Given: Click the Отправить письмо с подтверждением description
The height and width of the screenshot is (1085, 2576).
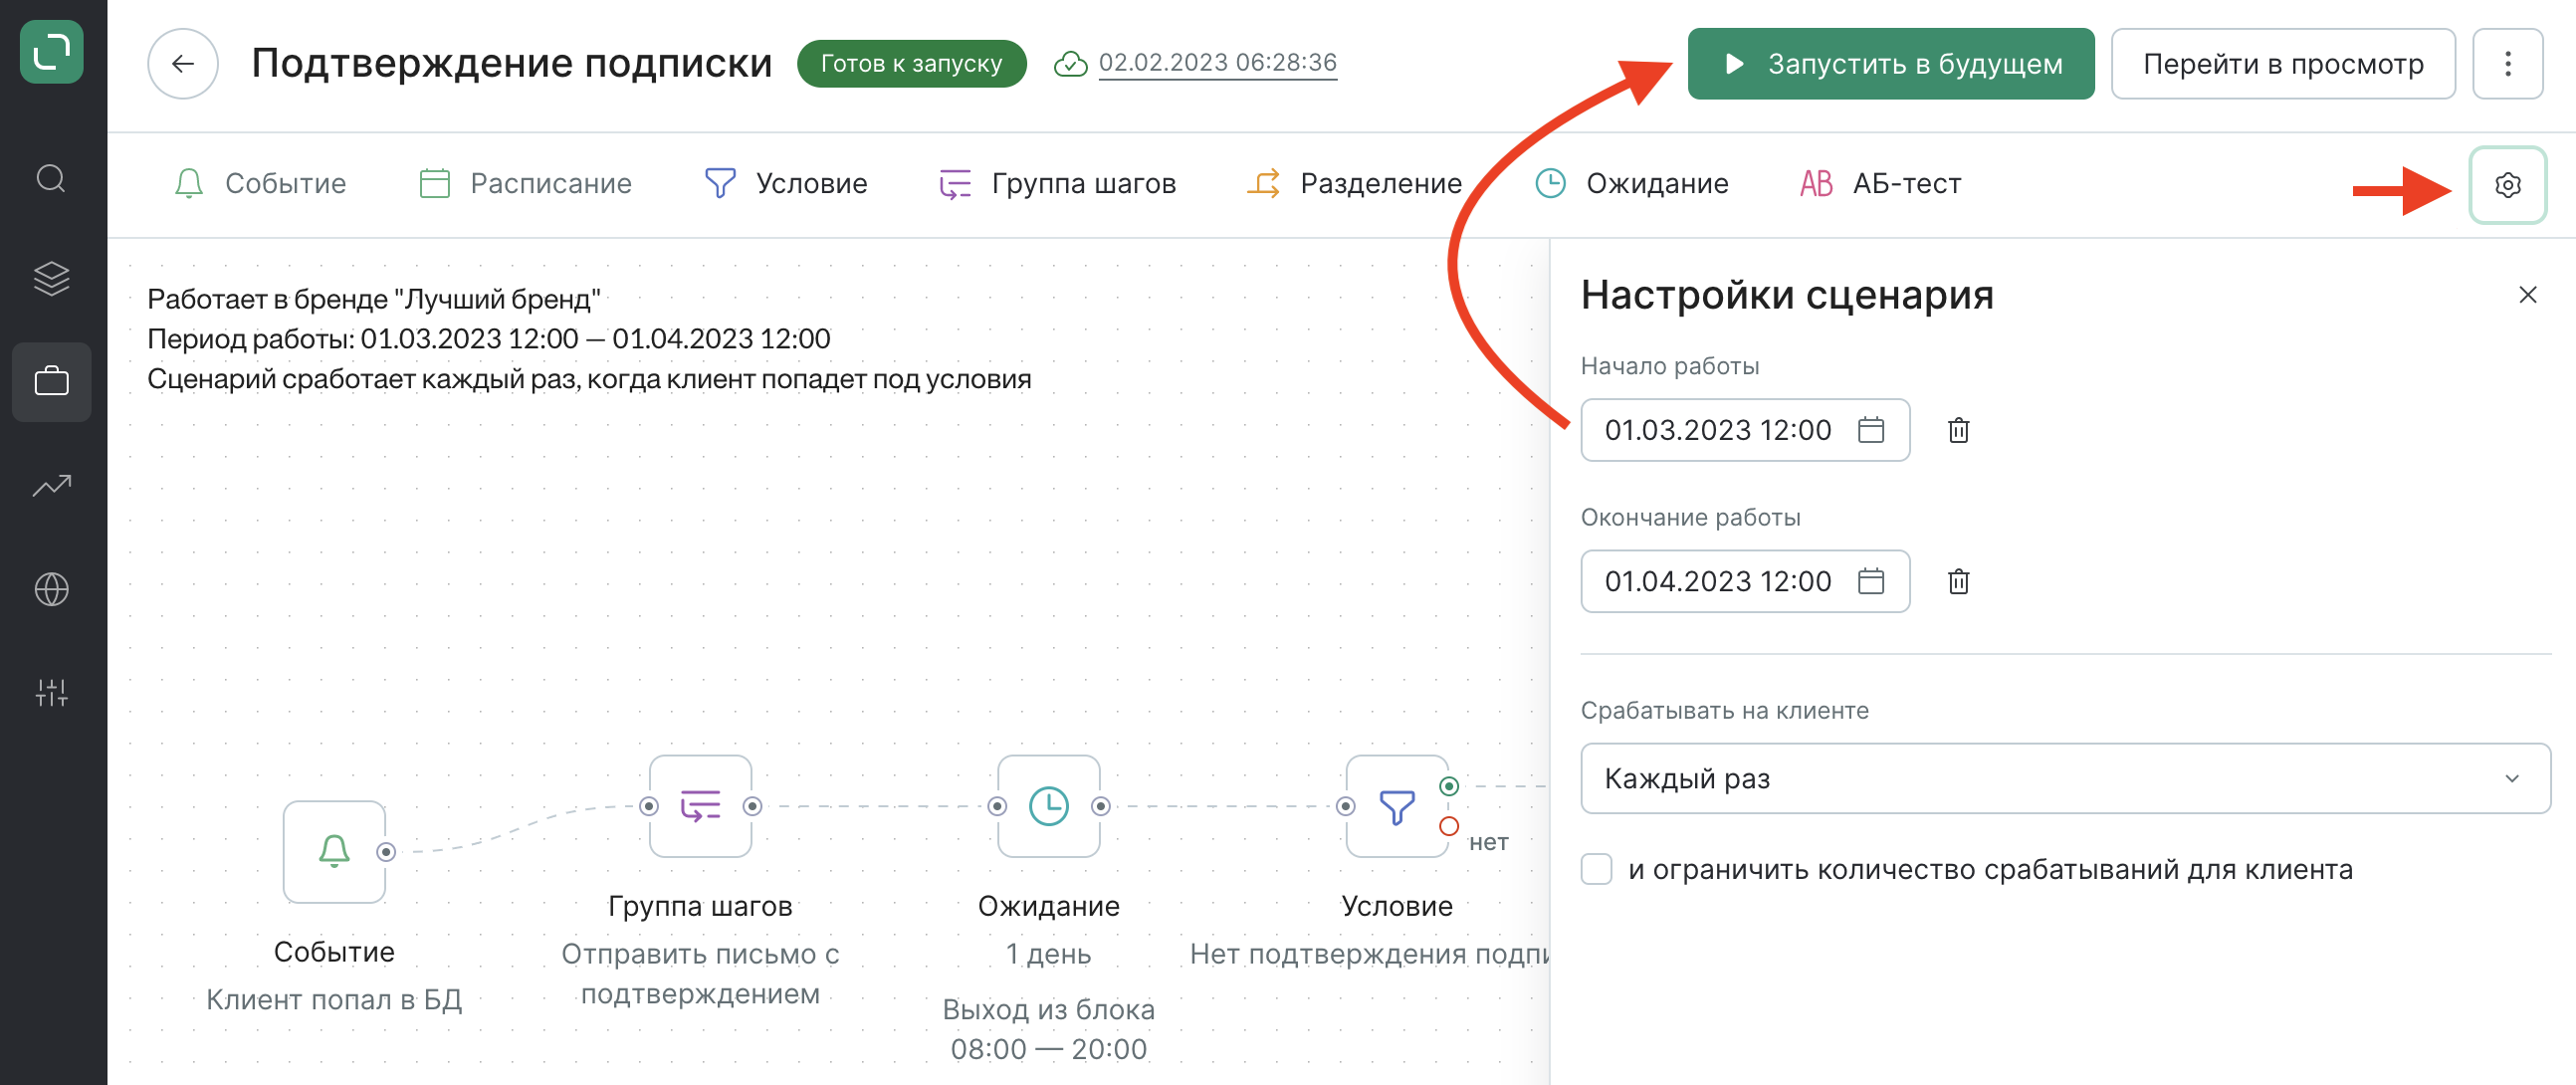Looking at the screenshot, I should (x=700, y=974).
